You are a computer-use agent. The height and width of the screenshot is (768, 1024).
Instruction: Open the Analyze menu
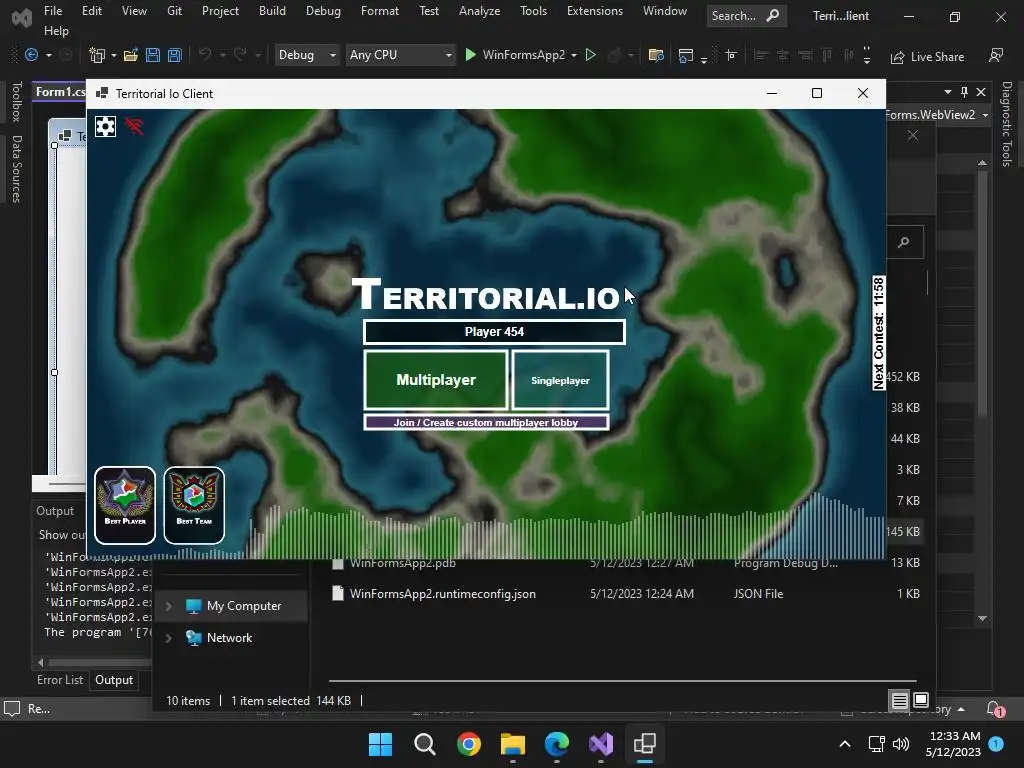tap(479, 11)
